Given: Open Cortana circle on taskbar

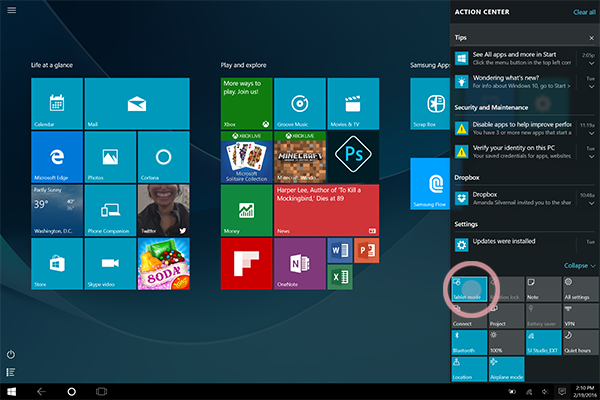Looking at the screenshot, I should 71,392.
